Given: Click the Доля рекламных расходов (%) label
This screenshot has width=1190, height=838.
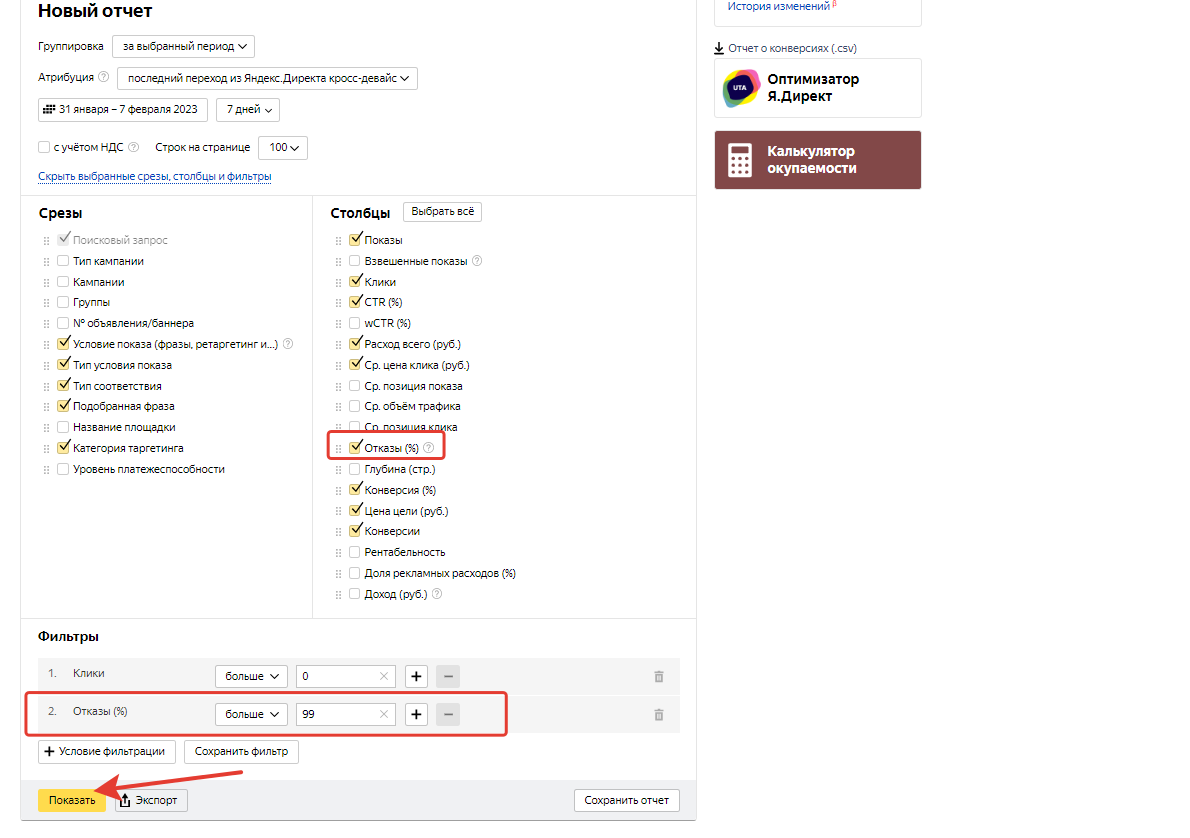Looking at the screenshot, I should coord(440,573).
